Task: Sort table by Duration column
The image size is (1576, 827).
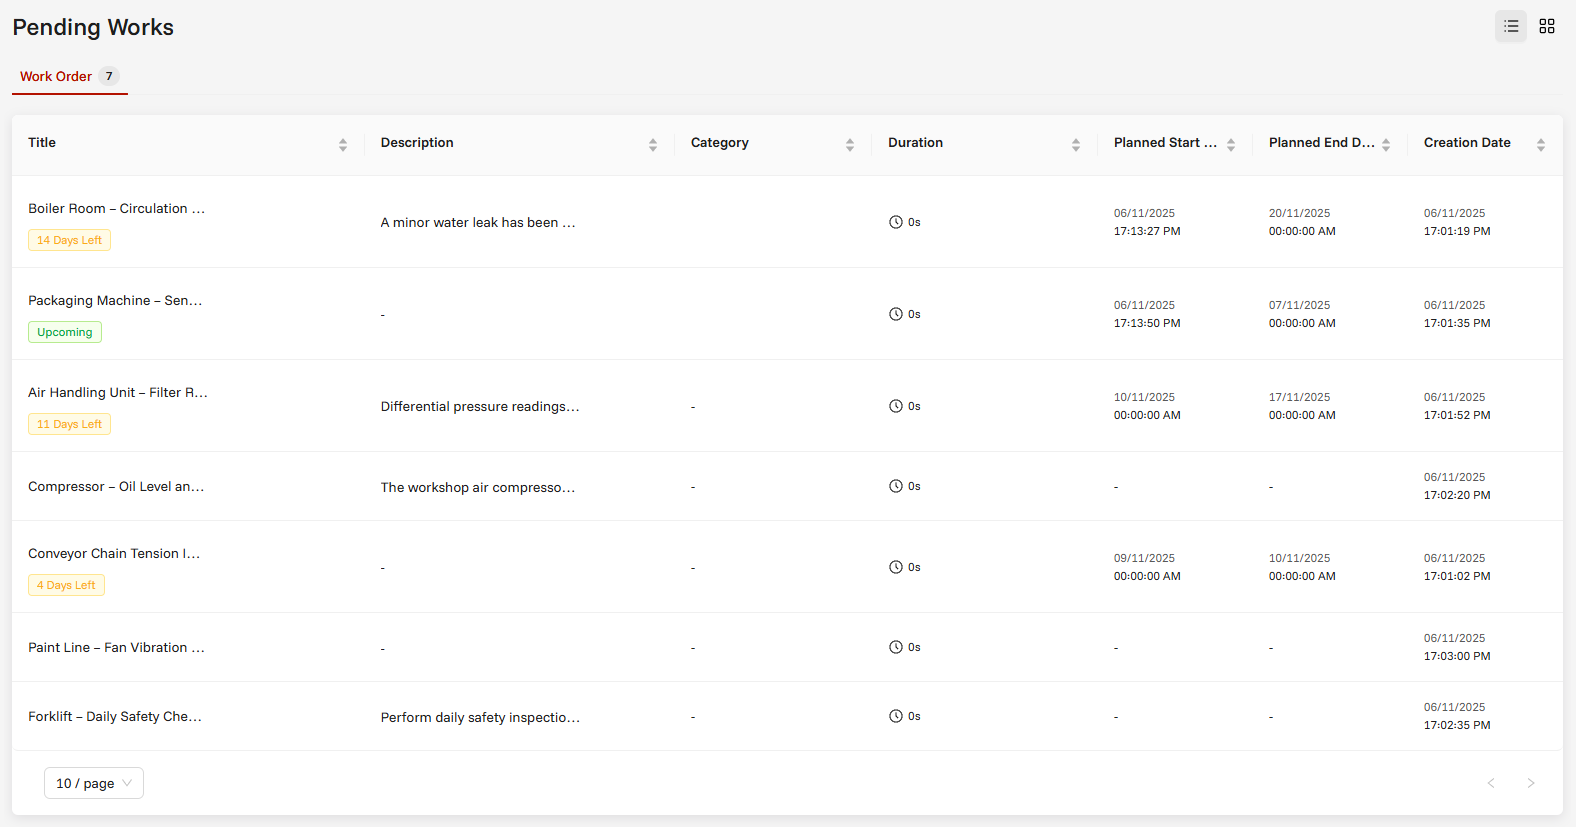Action: (x=1076, y=145)
